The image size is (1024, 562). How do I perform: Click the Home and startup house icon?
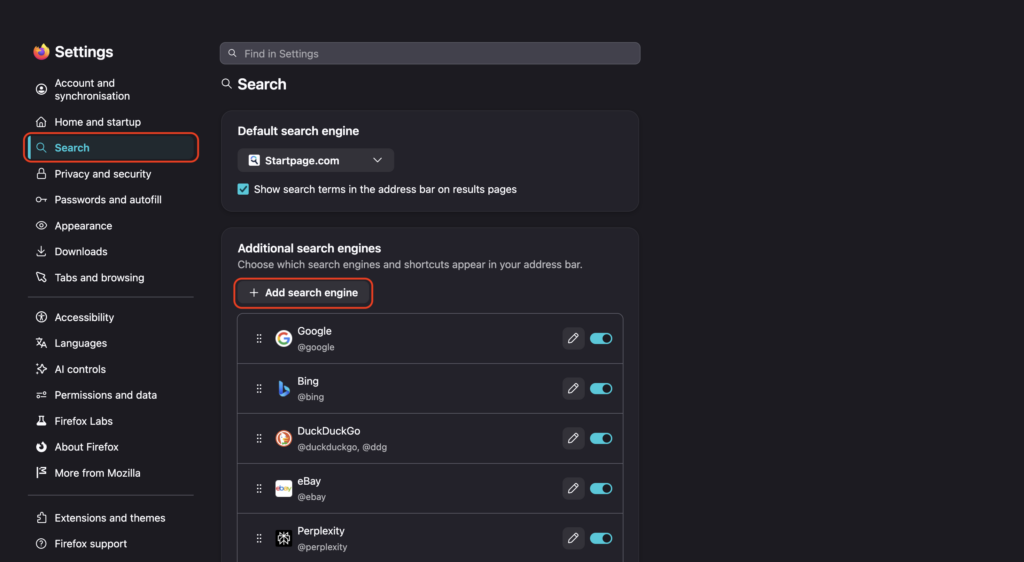click(41, 122)
